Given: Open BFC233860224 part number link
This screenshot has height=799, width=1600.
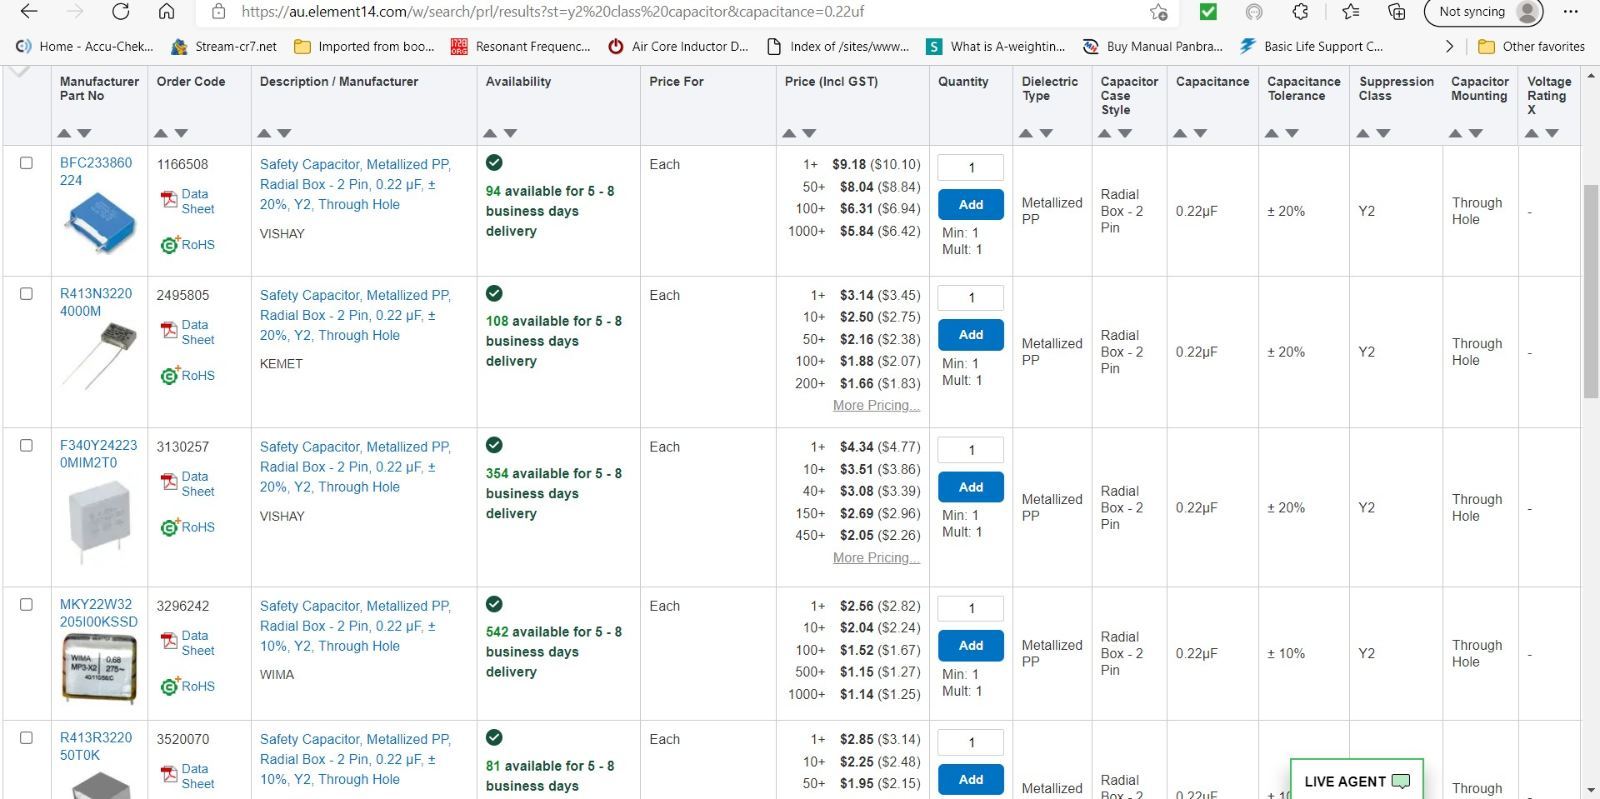Looking at the screenshot, I should pos(96,171).
